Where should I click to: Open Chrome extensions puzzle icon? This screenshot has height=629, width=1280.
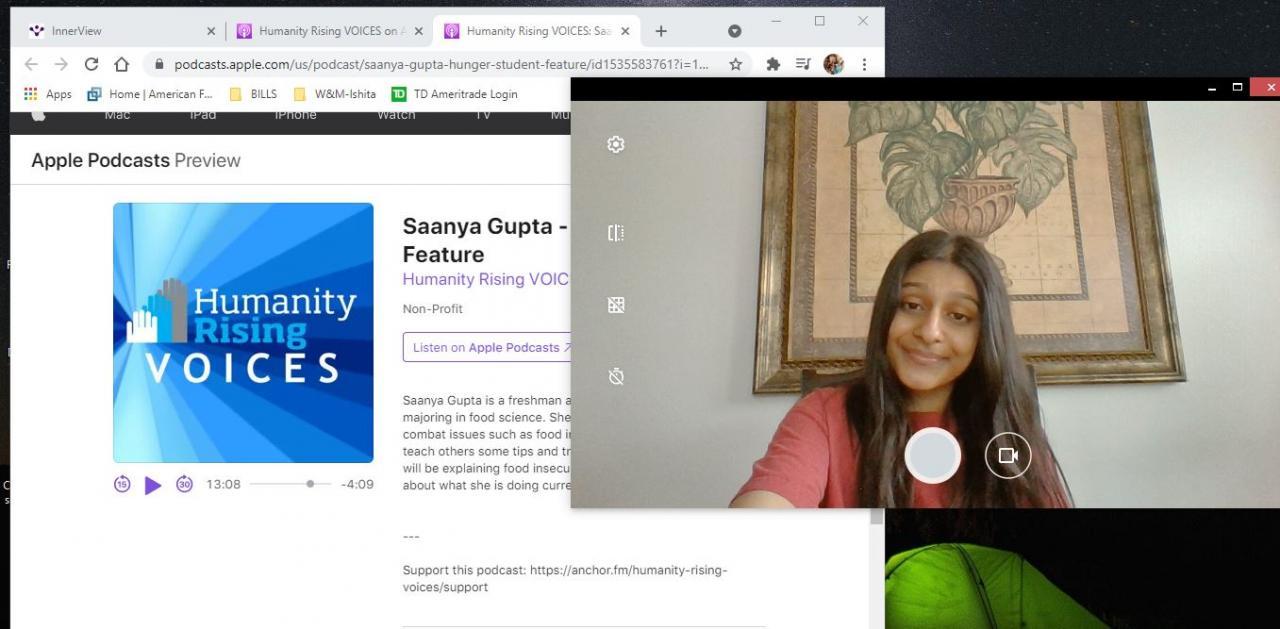773,64
